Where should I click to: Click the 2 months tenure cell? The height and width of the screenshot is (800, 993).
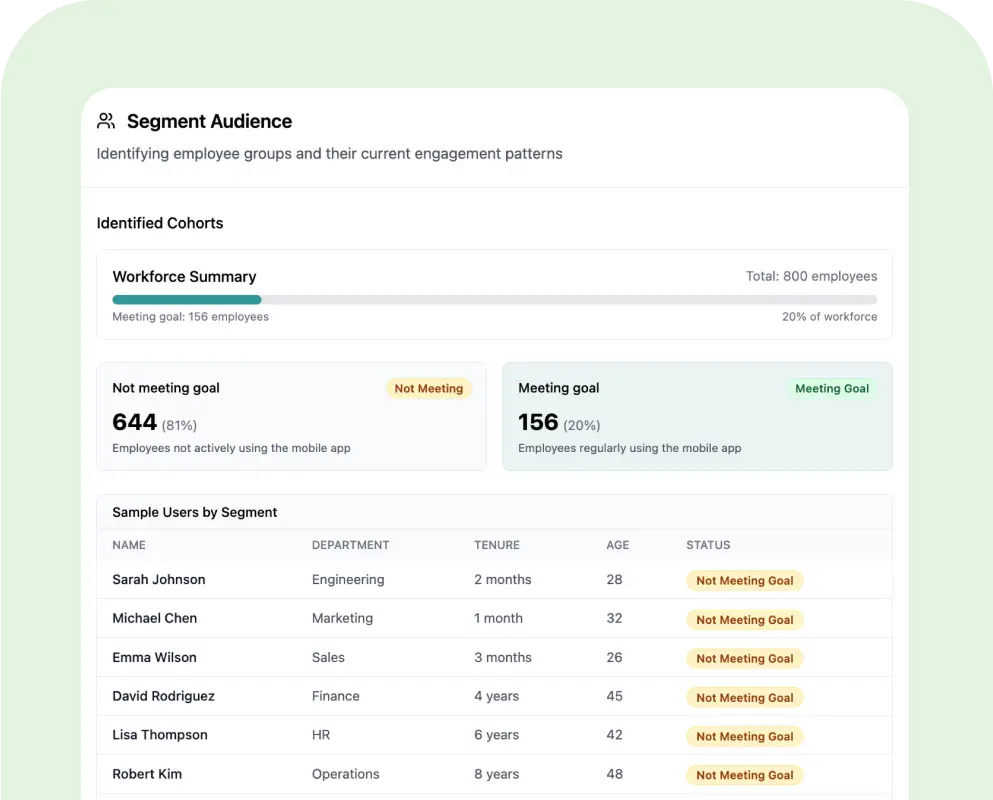pos(503,580)
